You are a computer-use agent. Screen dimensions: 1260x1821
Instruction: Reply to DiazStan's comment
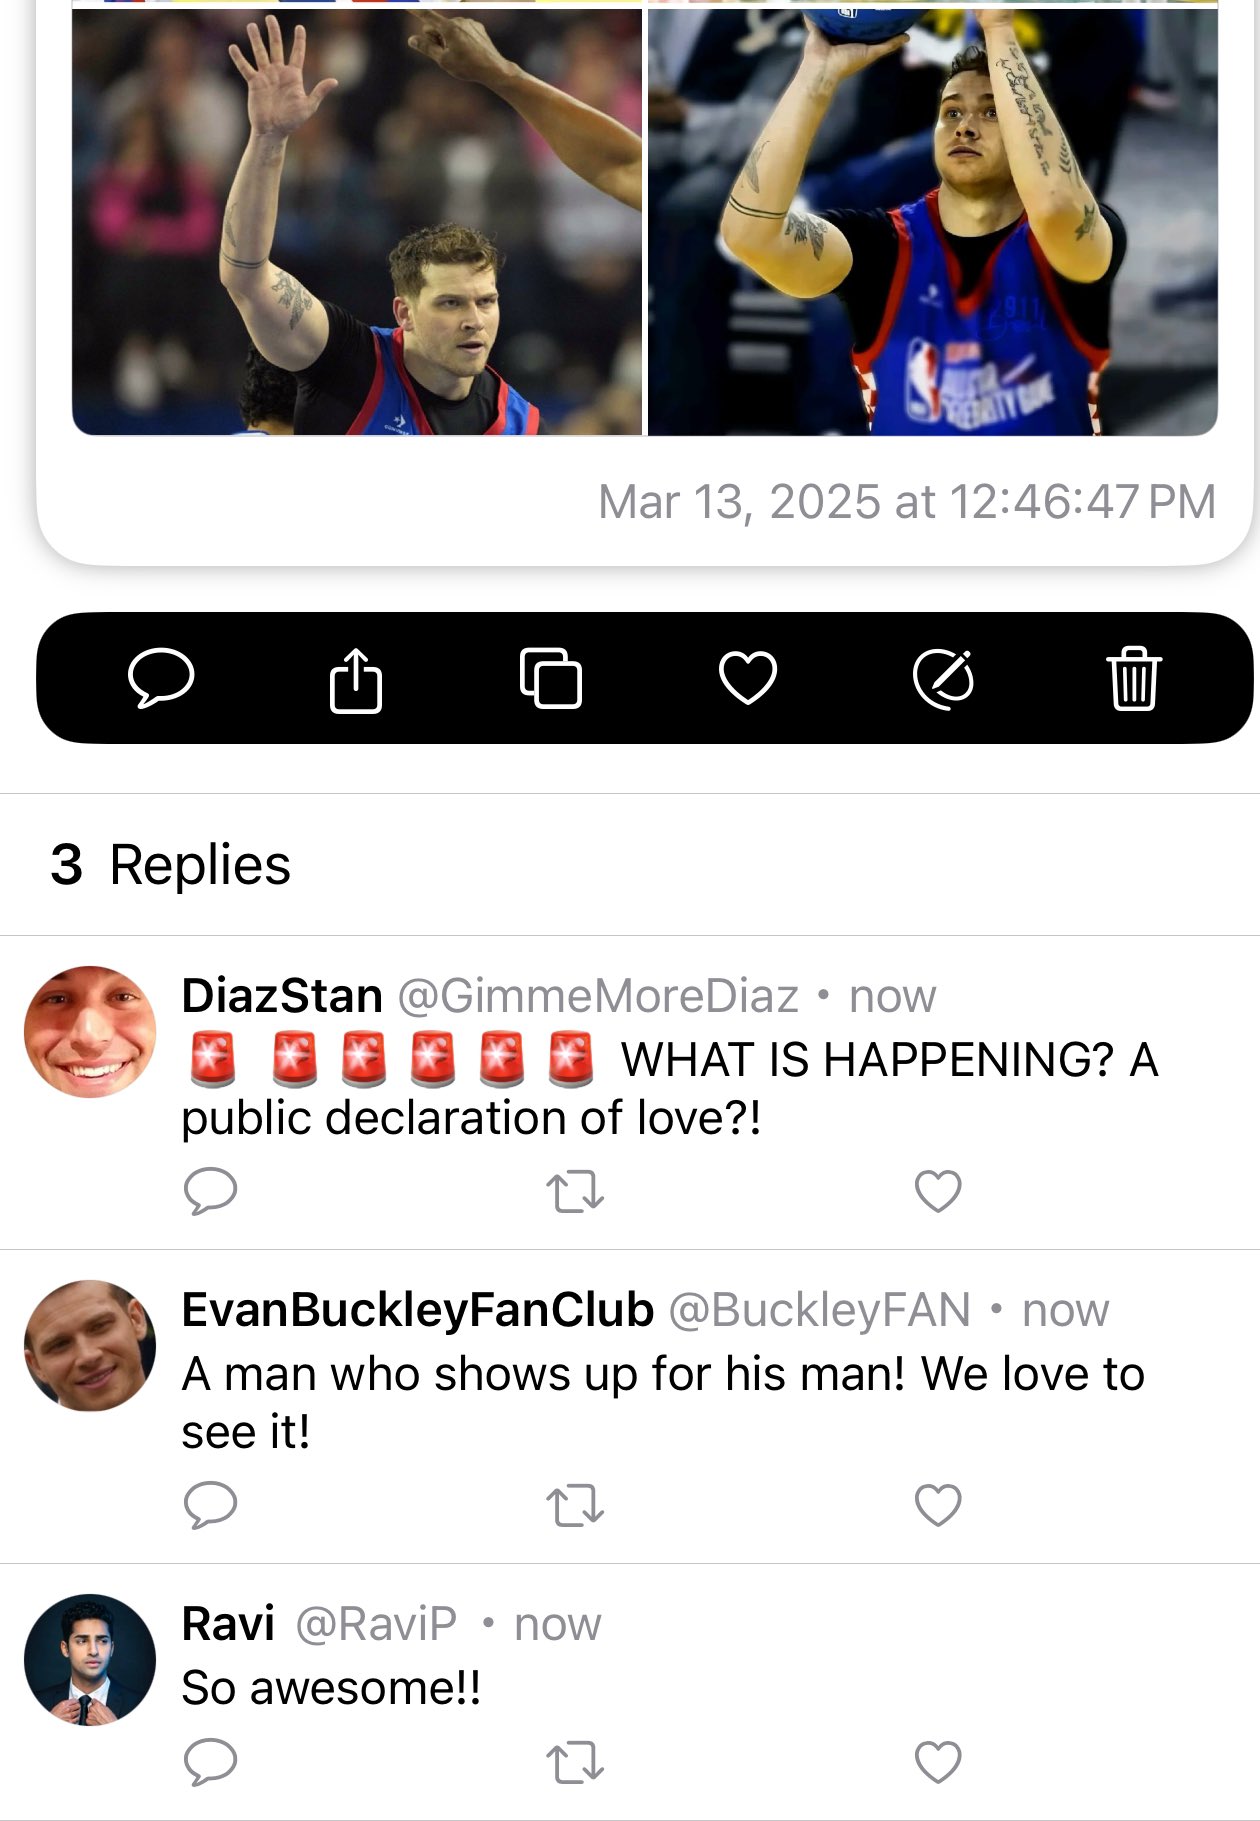pyautogui.click(x=211, y=1191)
